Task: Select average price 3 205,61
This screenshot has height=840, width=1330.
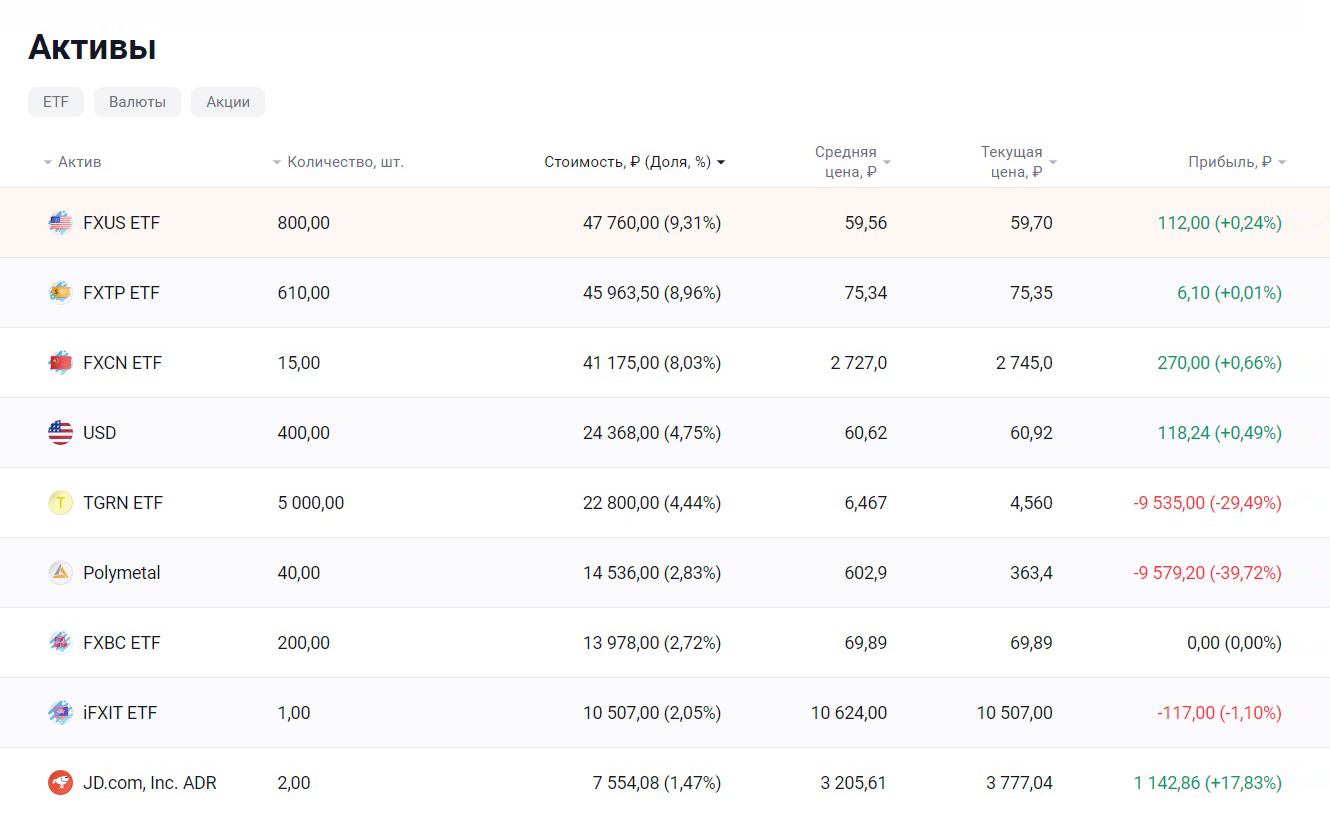Action: [x=854, y=783]
